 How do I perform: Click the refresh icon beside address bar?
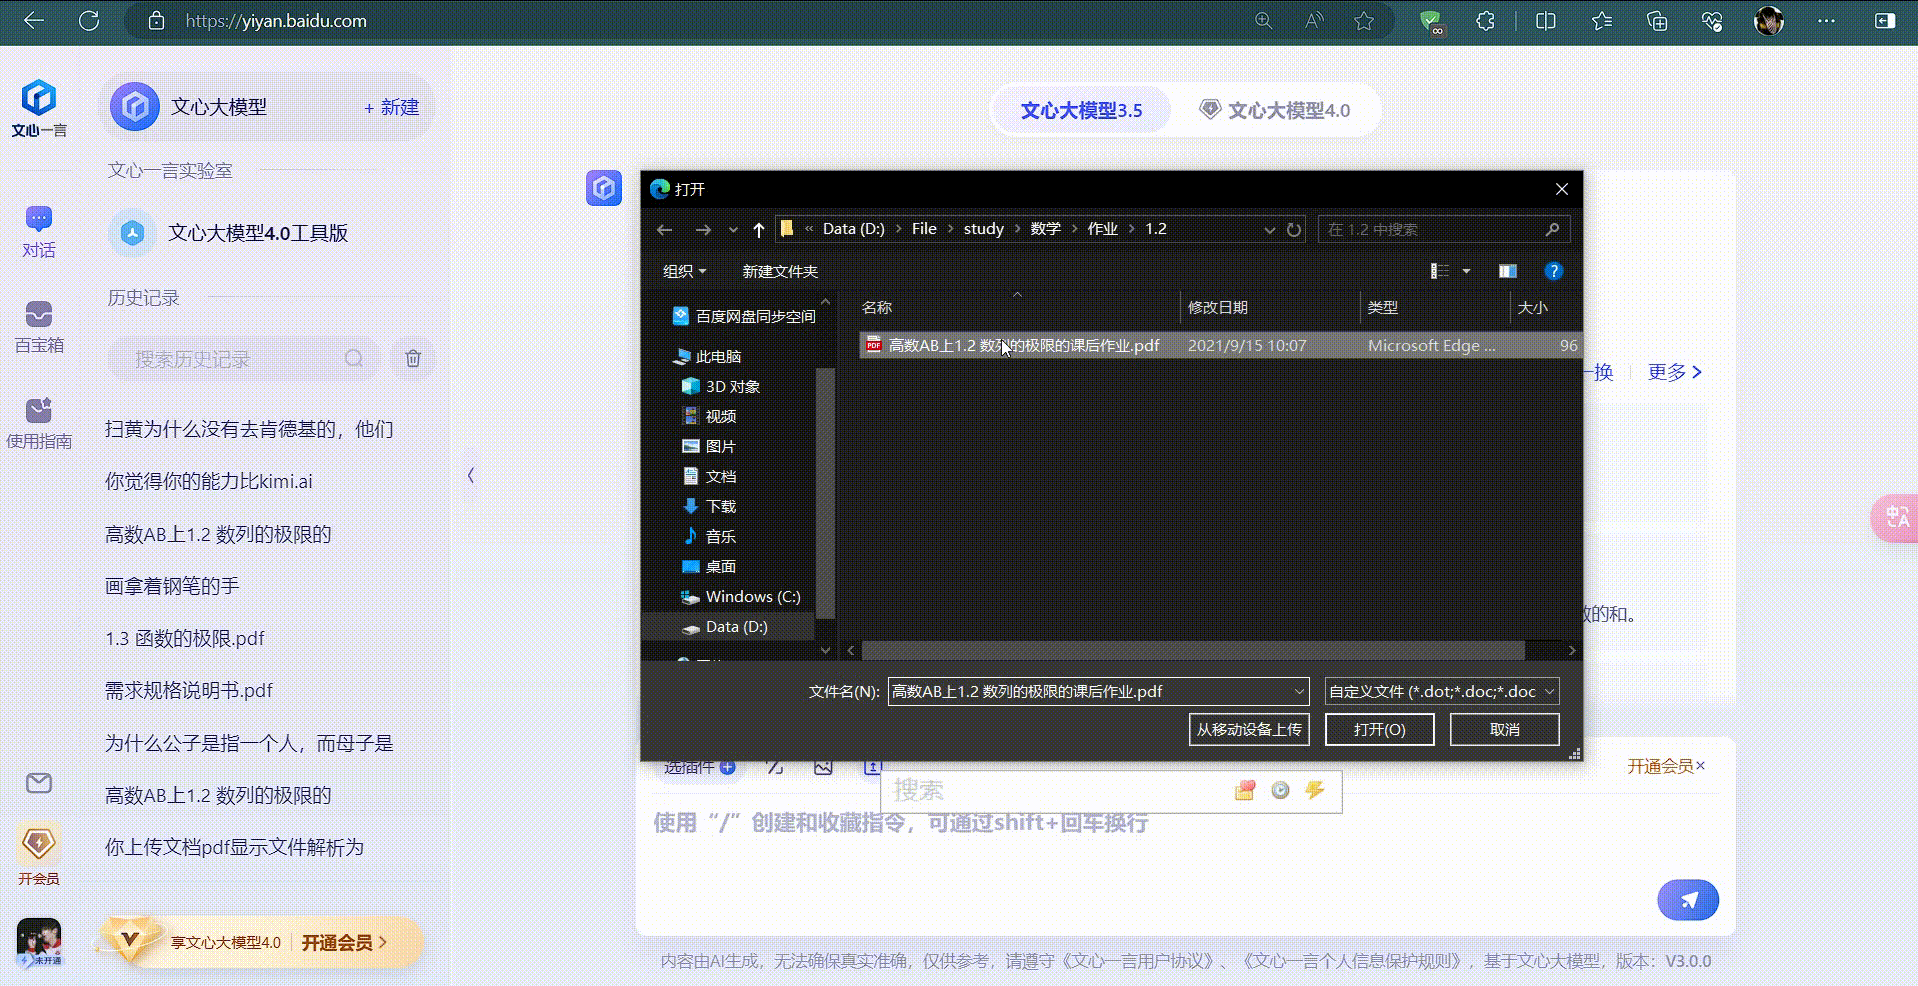coord(1294,229)
